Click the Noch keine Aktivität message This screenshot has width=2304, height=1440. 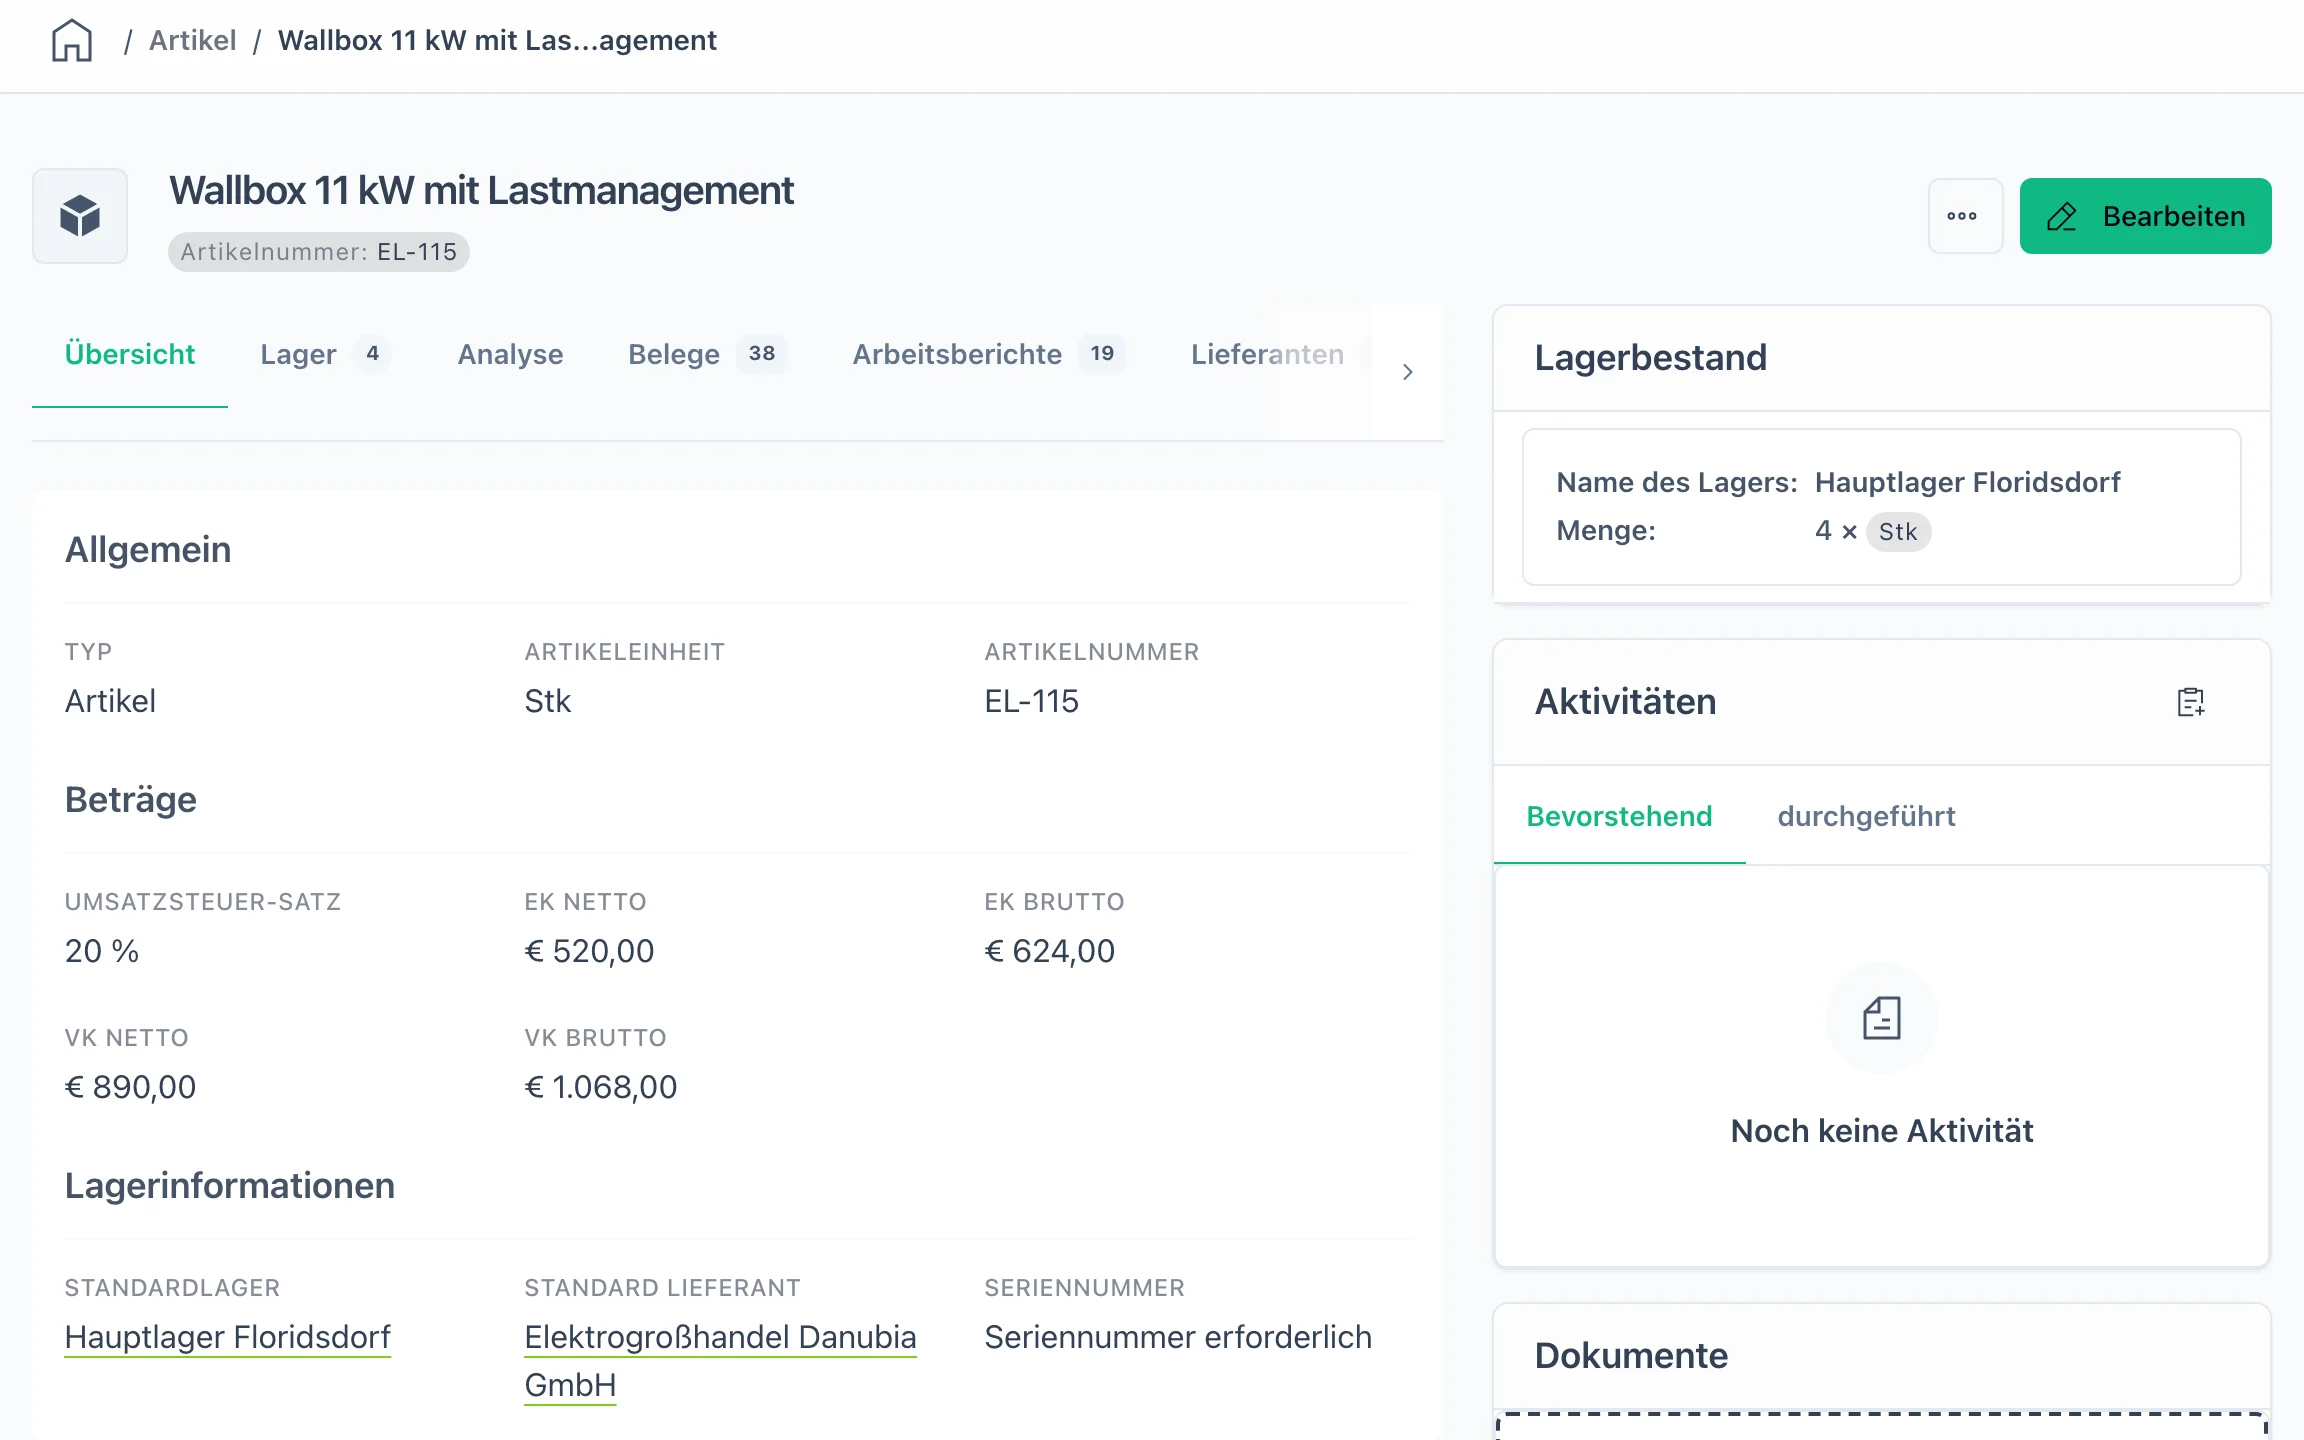click(x=1881, y=1131)
